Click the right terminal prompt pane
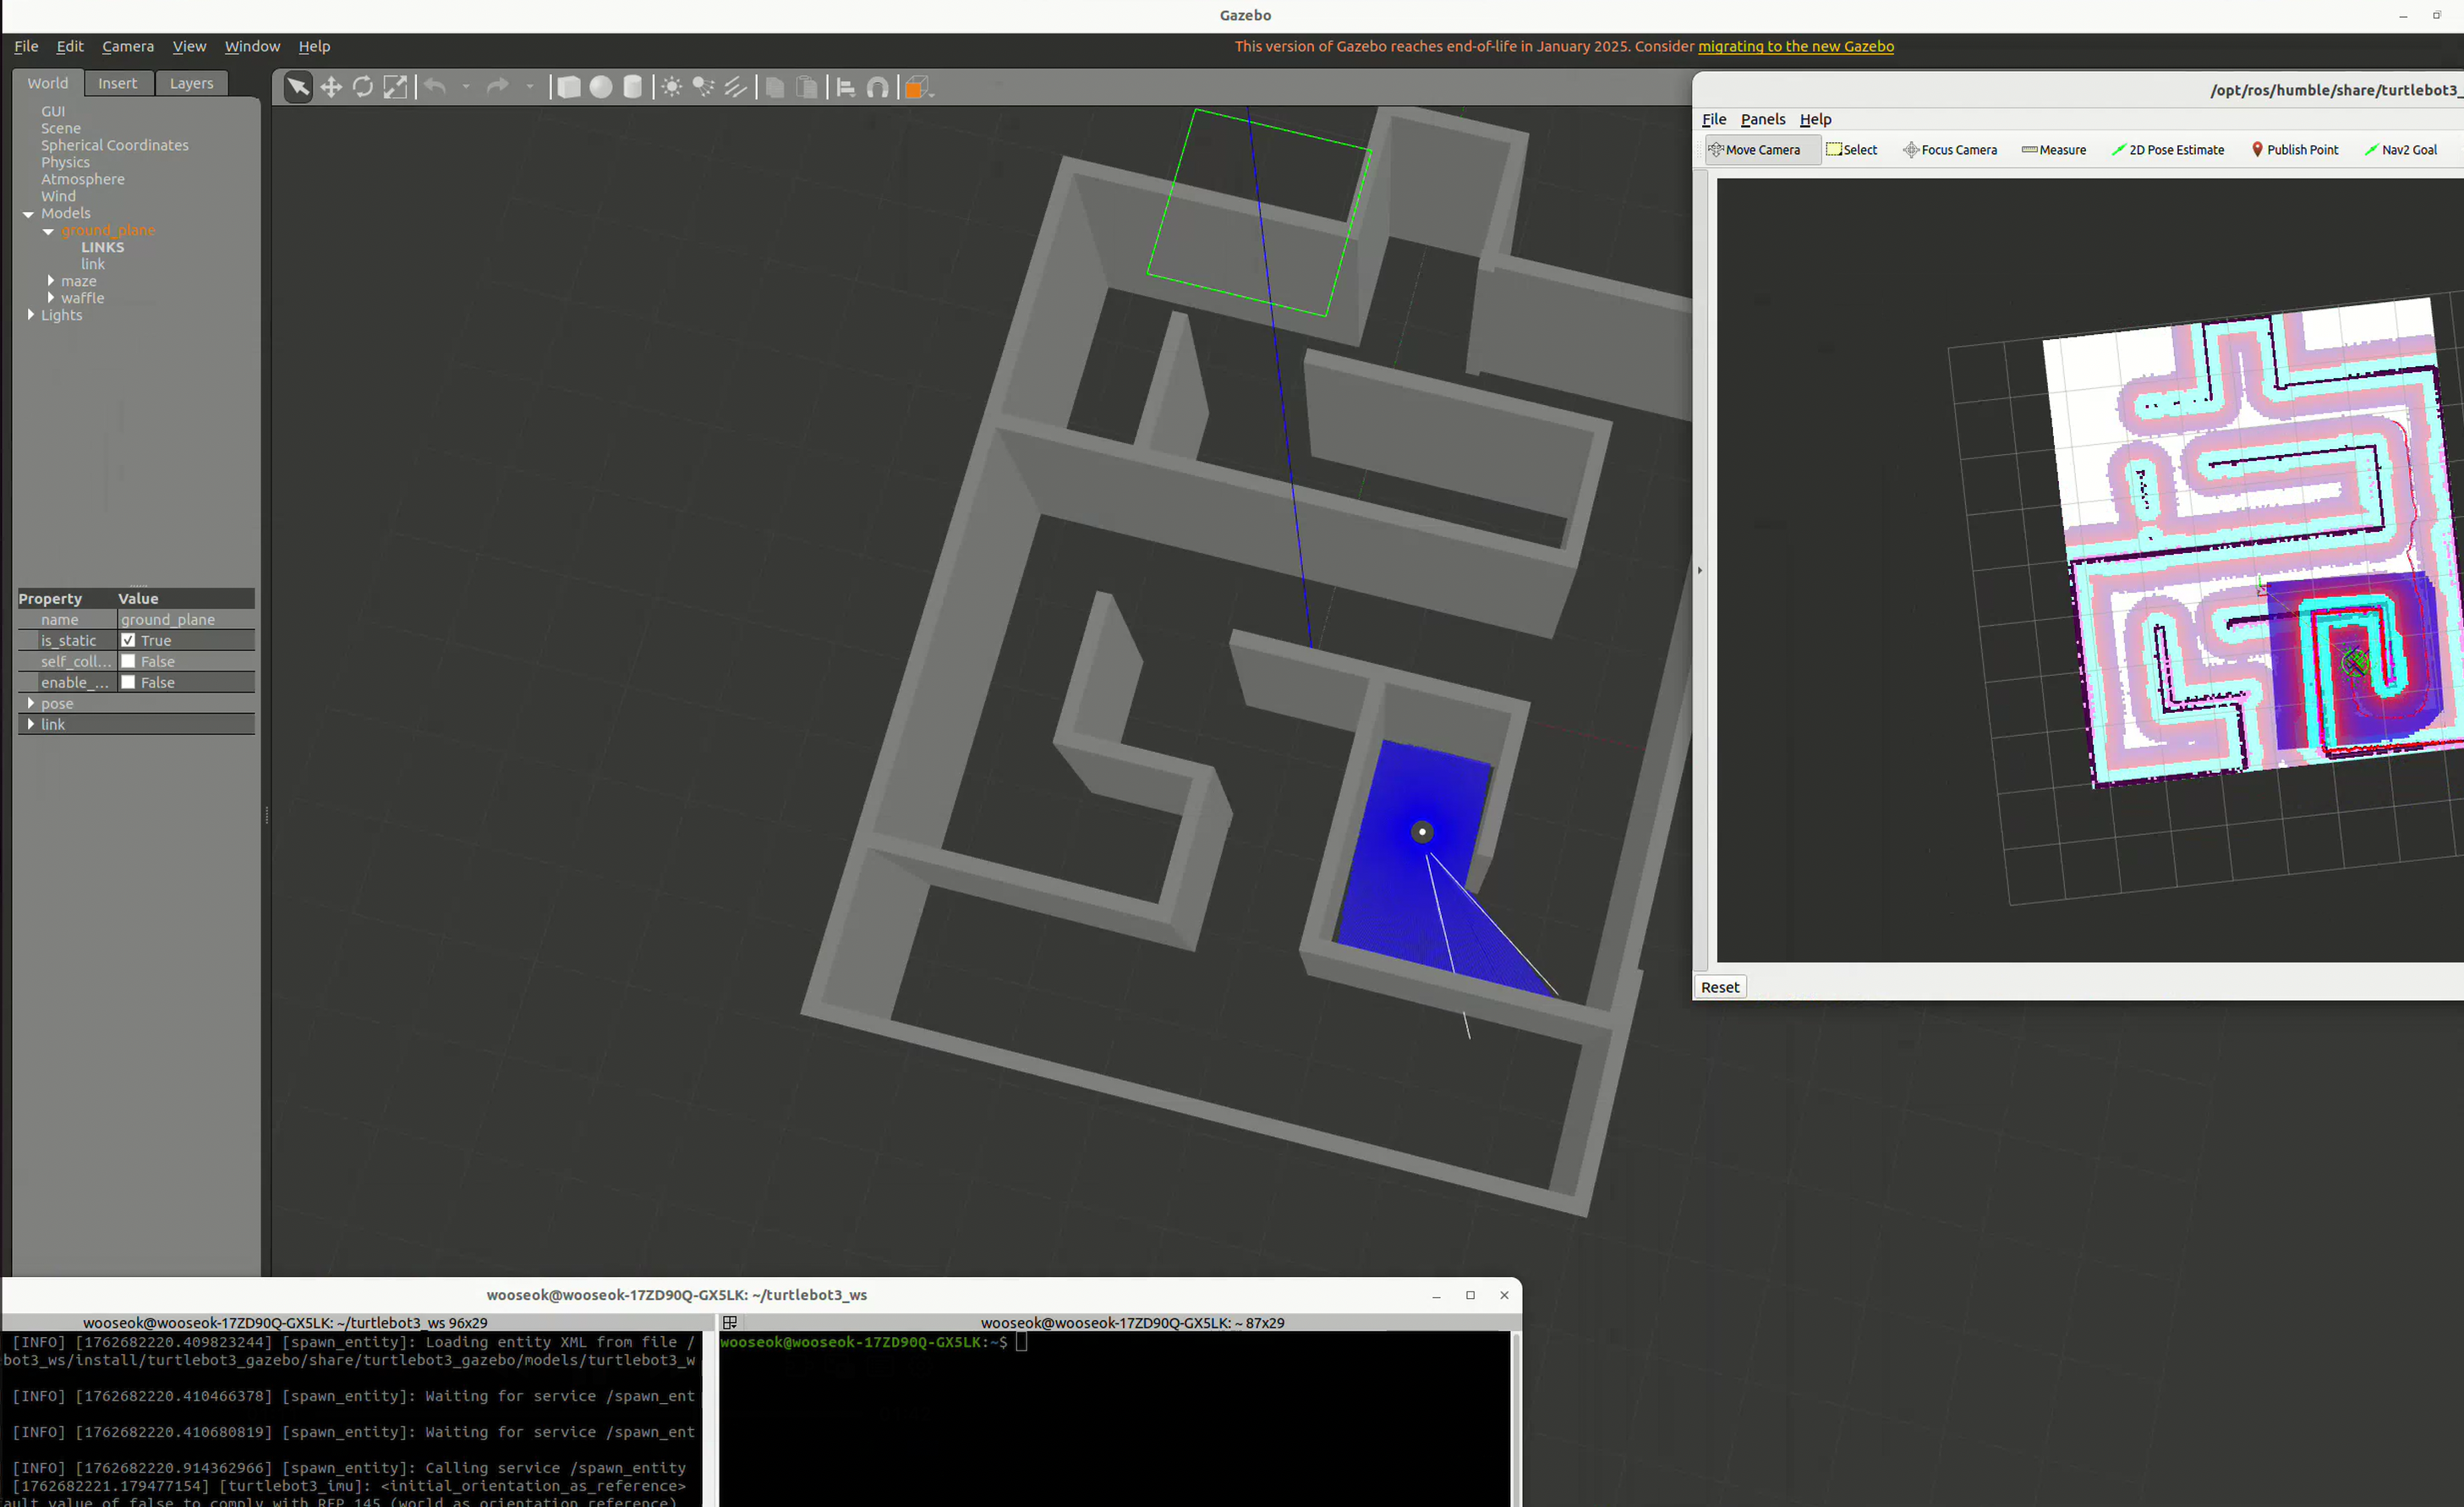This screenshot has height=1507, width=2464. tap(1114, 1418)
